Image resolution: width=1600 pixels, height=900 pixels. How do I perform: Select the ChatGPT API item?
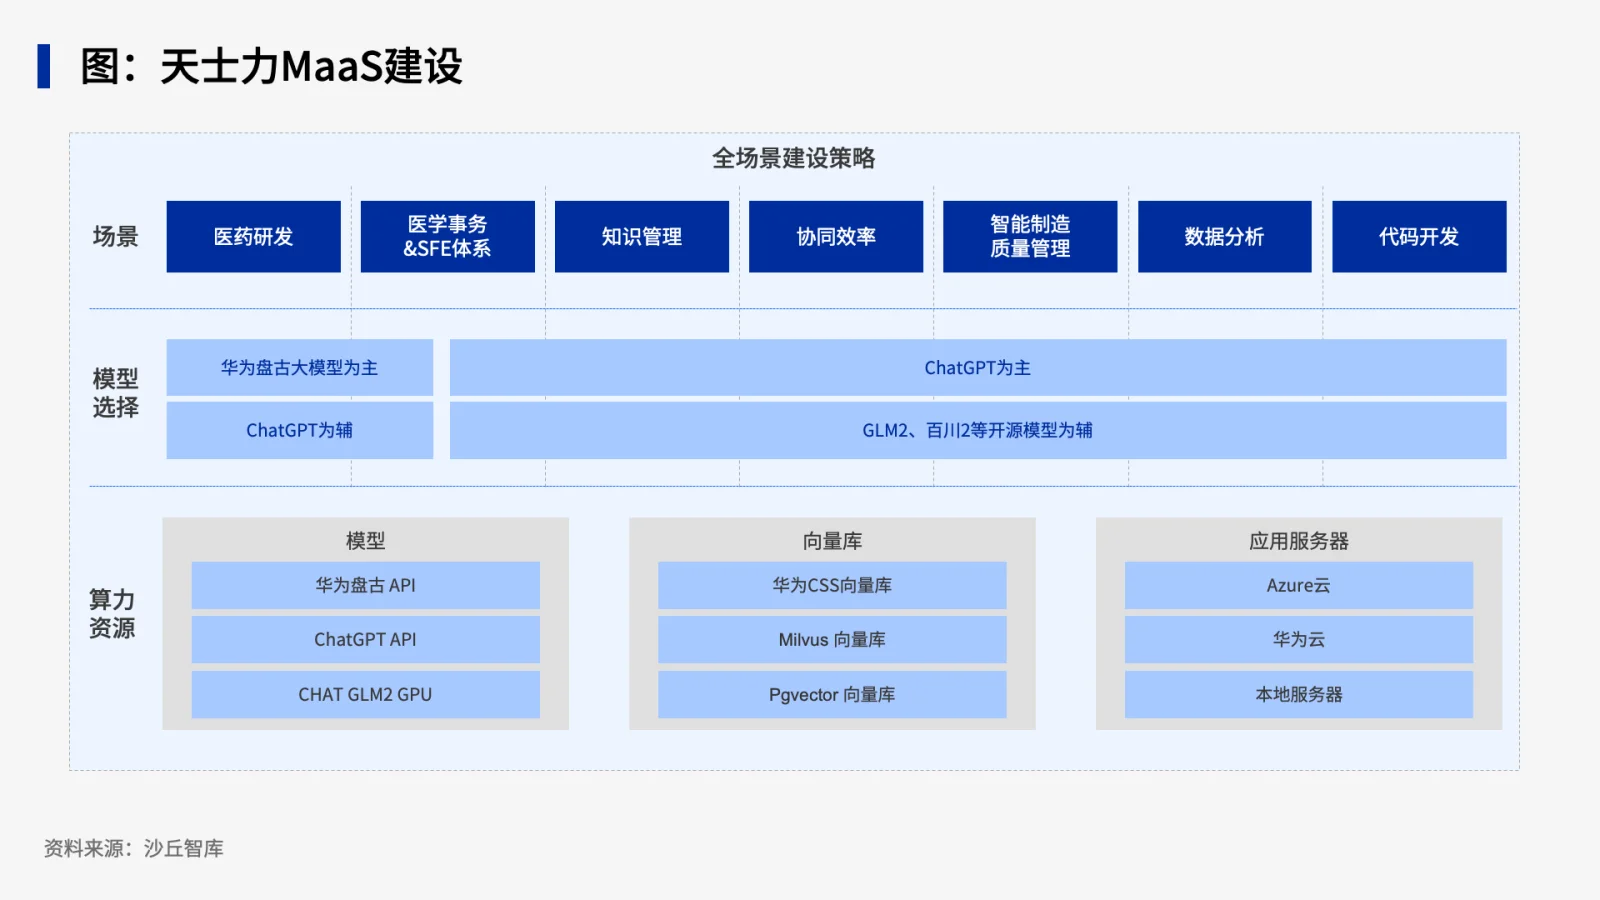[x=366, y=639]
